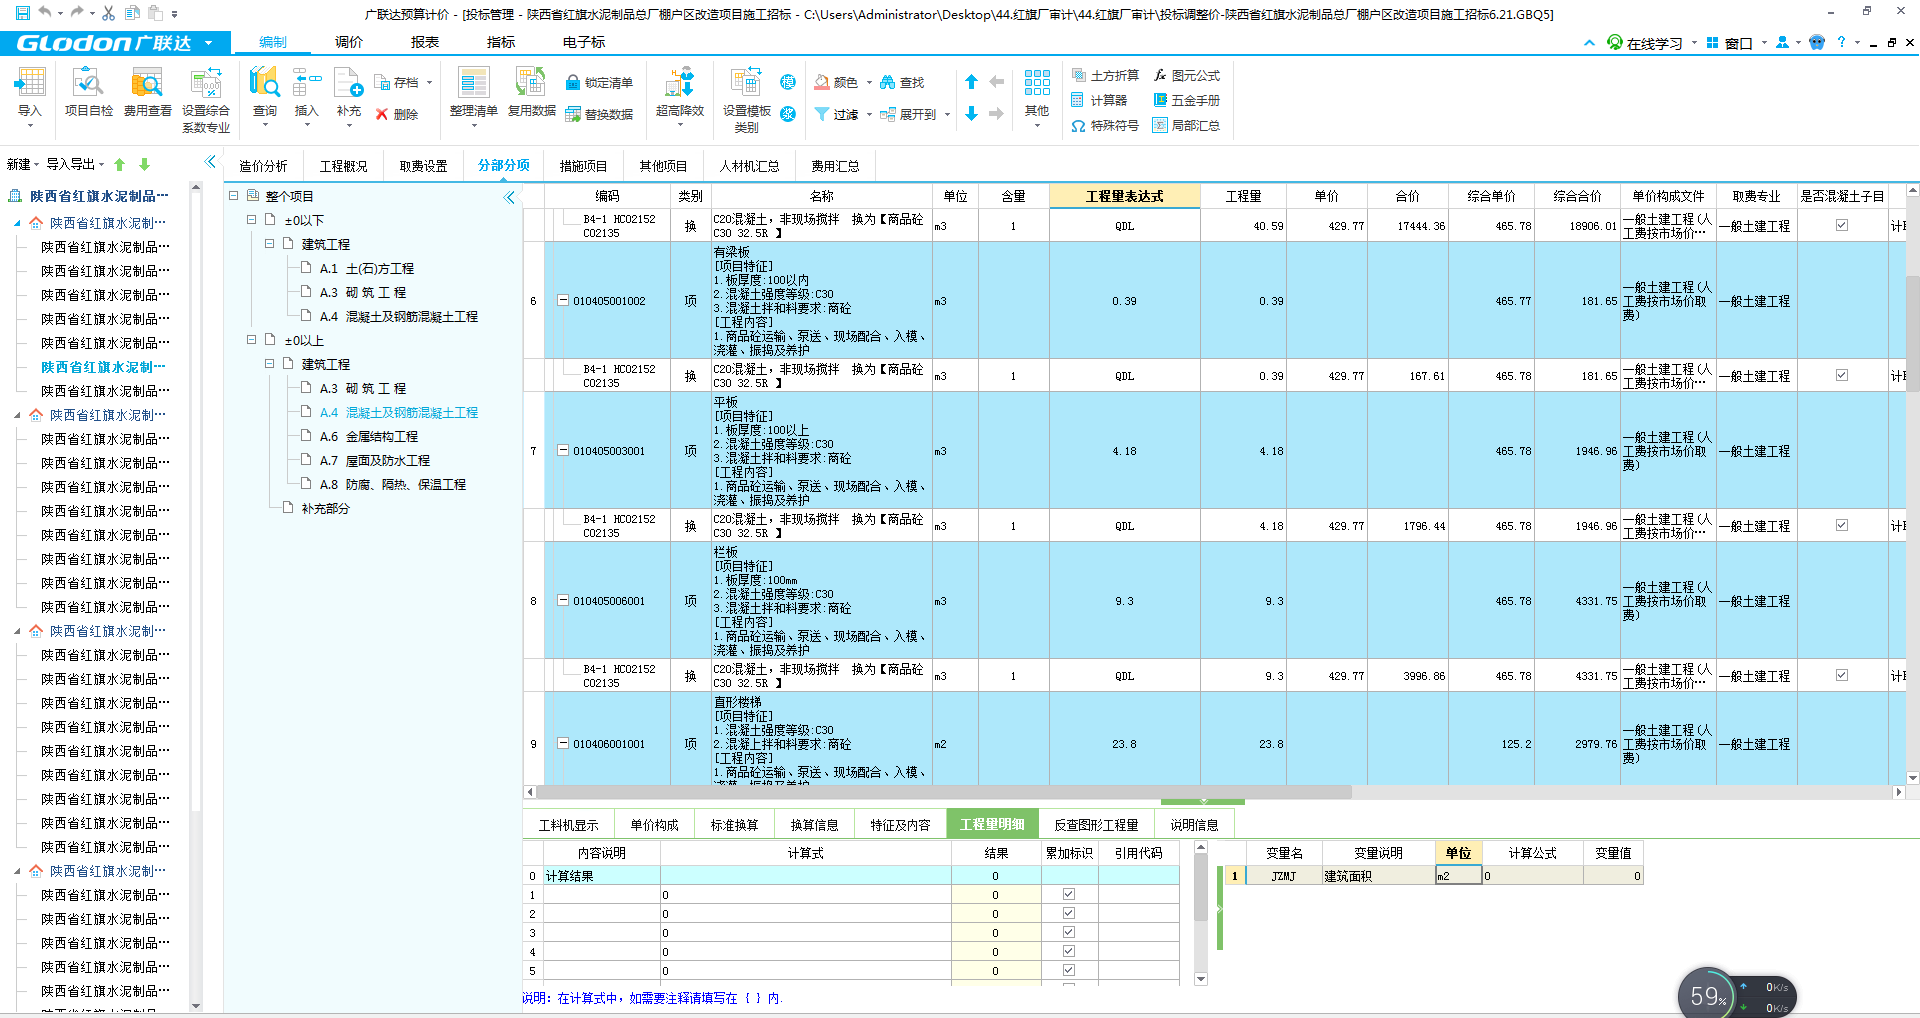The image size is (1920, 1018).
Task: Toggle 是否混凝土子目 checkbox in the 4.18 sub-item row
Action: pos(1842,525)
